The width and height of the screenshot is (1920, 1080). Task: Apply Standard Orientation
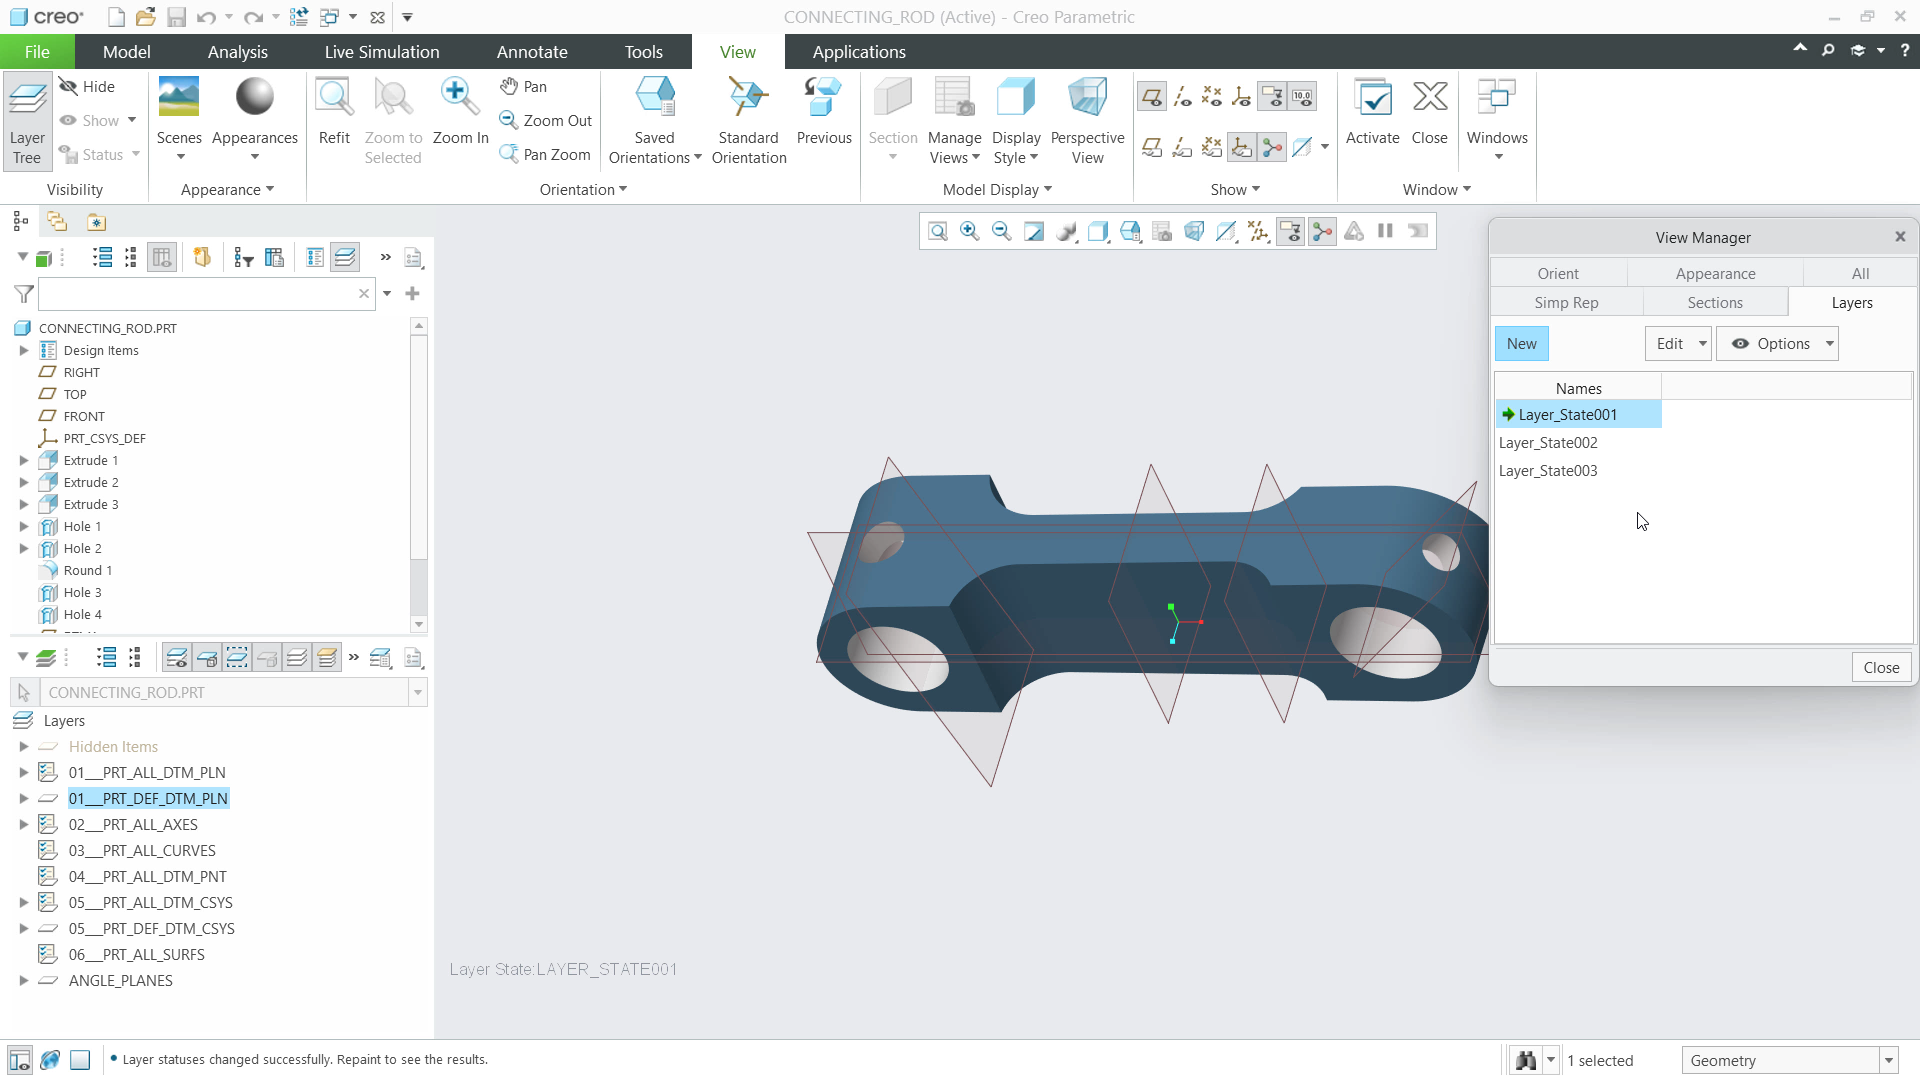[x=749, y=121]
